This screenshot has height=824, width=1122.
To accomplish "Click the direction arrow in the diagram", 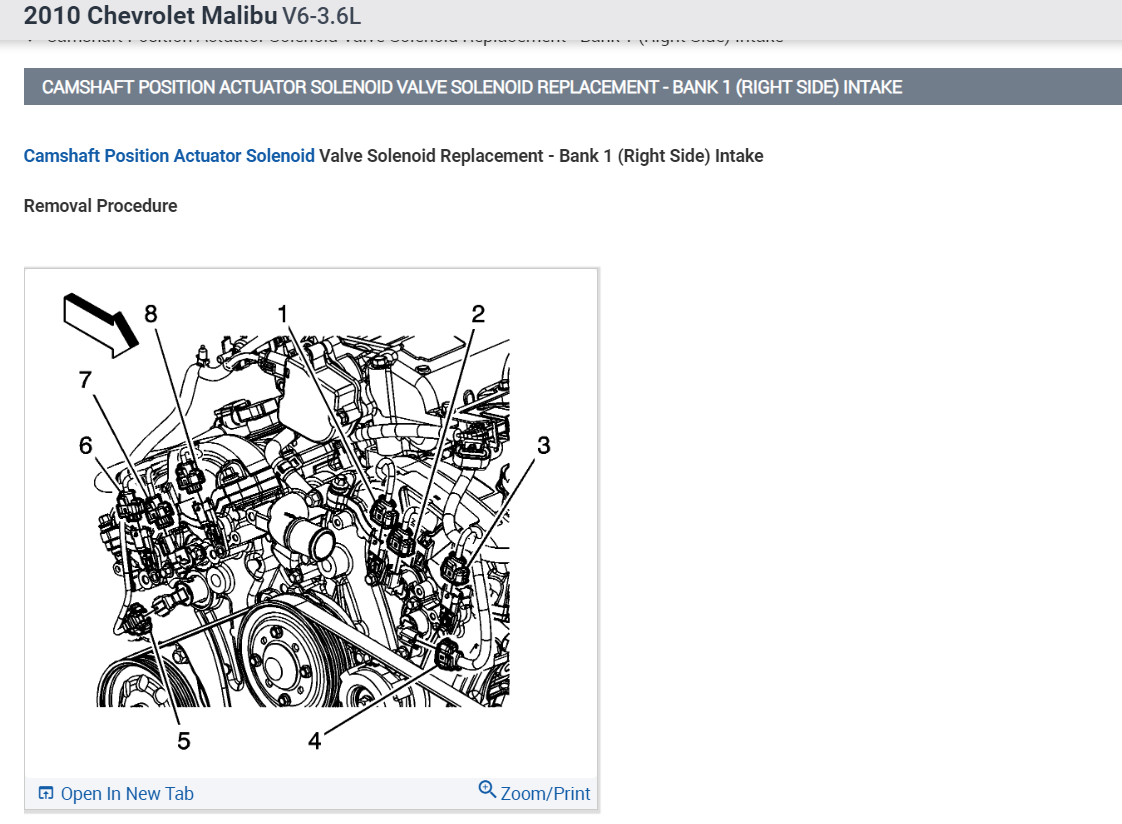I will coord(99,325).
